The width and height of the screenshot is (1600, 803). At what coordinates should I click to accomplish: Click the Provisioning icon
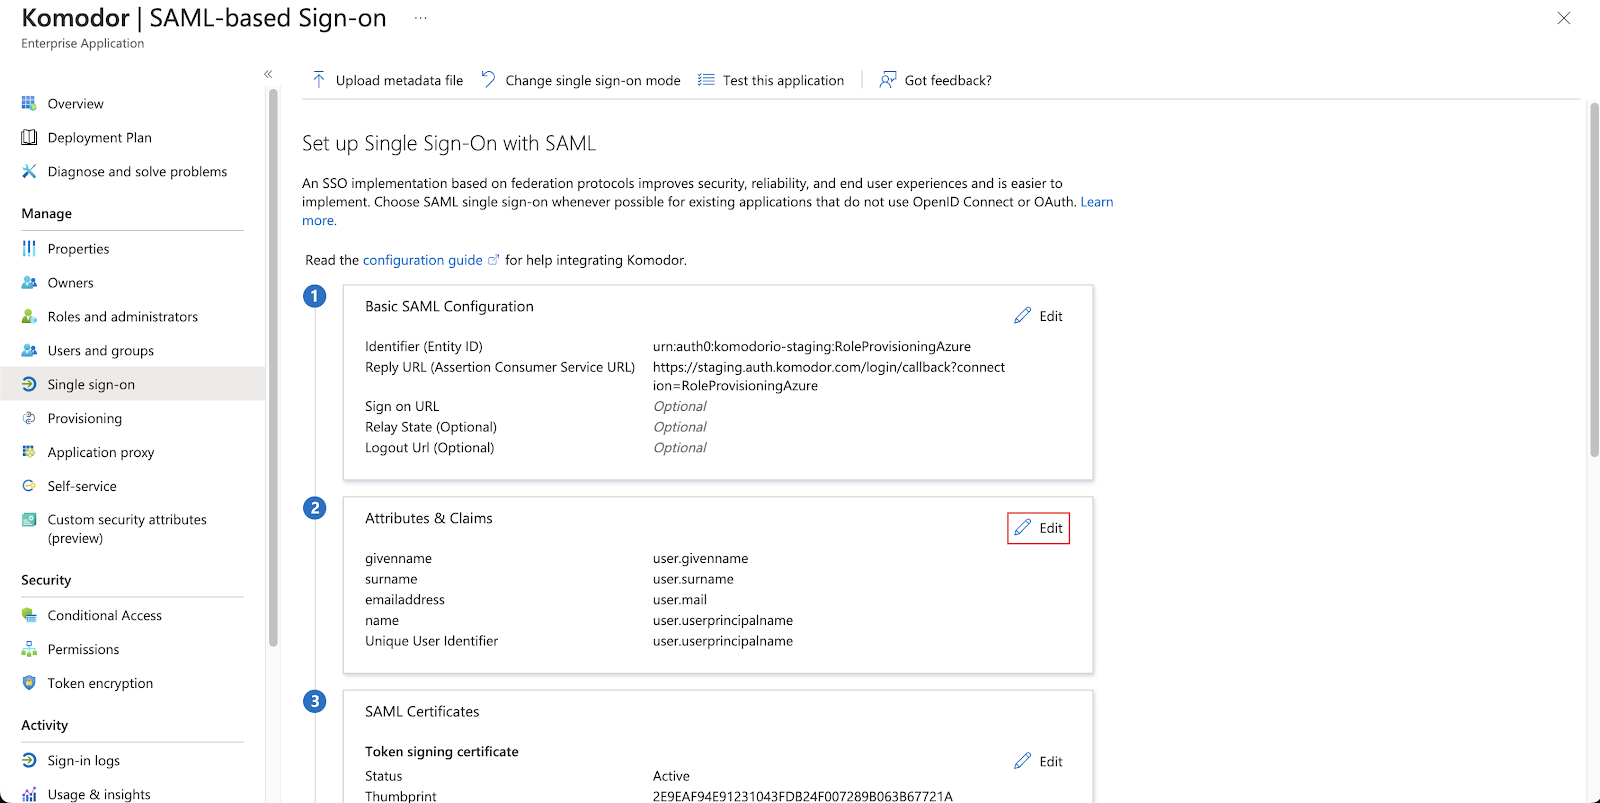(29, 418)
